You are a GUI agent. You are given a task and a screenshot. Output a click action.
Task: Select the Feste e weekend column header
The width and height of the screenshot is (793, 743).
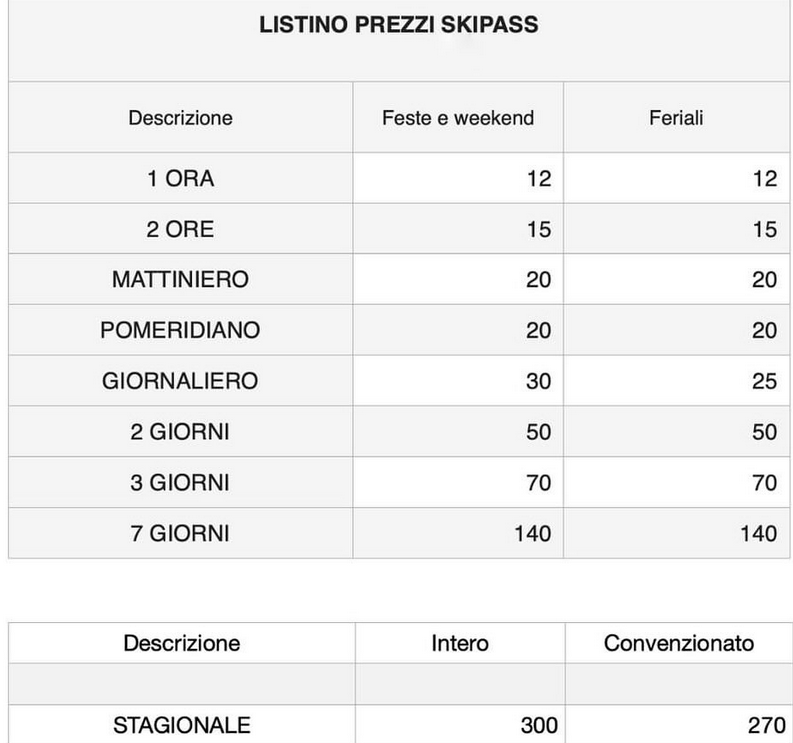point(458,118)
